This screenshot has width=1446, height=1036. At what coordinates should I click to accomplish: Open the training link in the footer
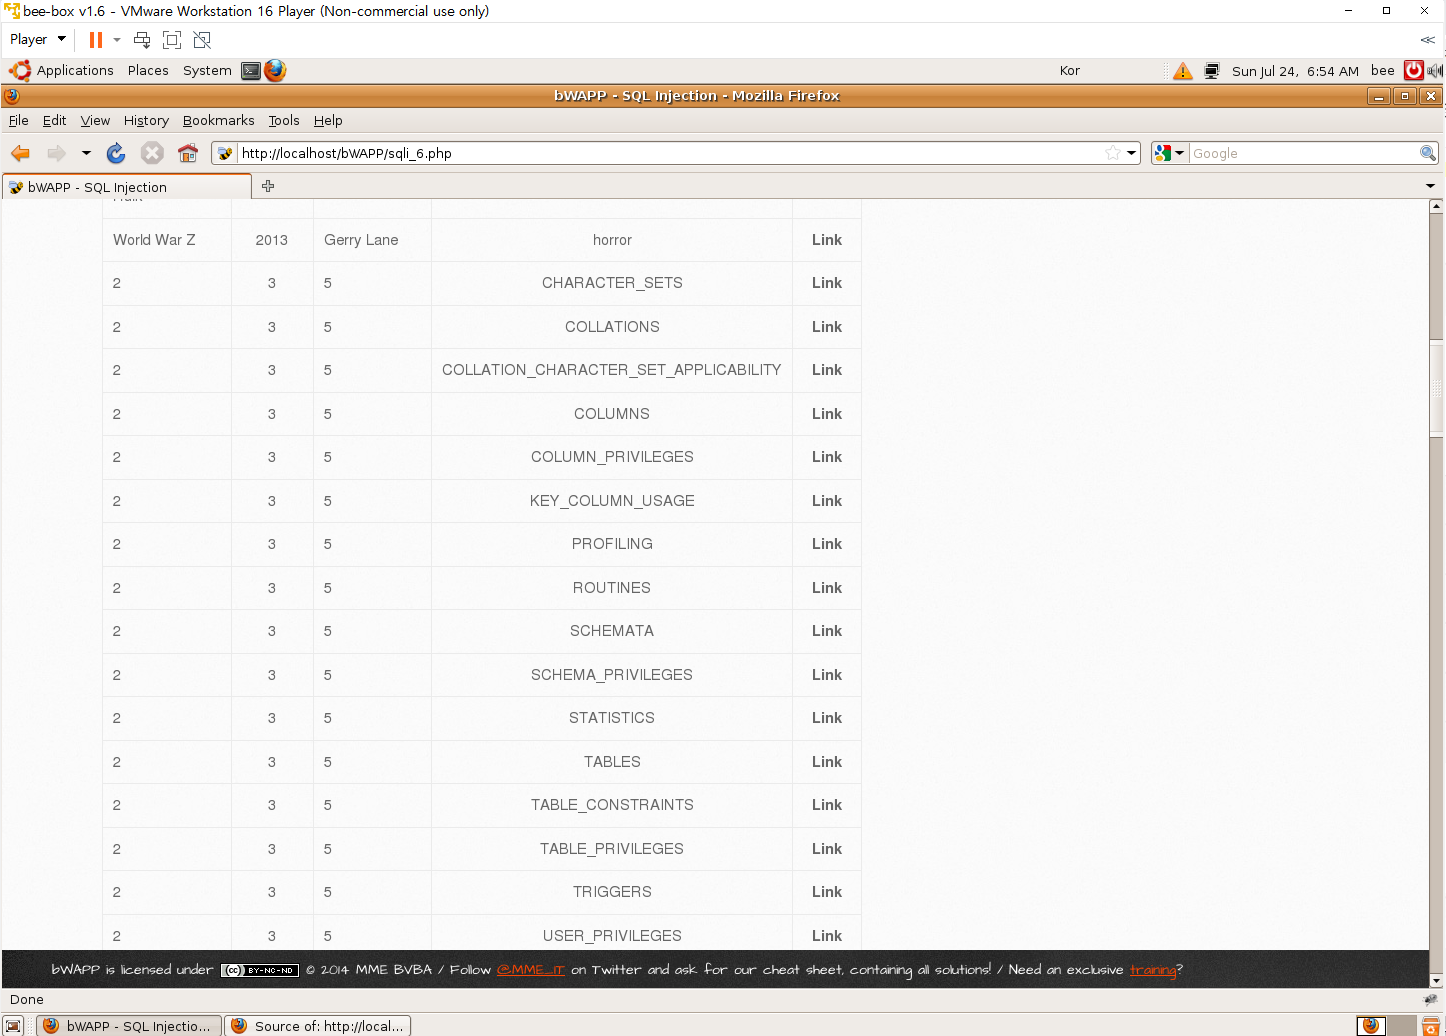[1153, 969]
